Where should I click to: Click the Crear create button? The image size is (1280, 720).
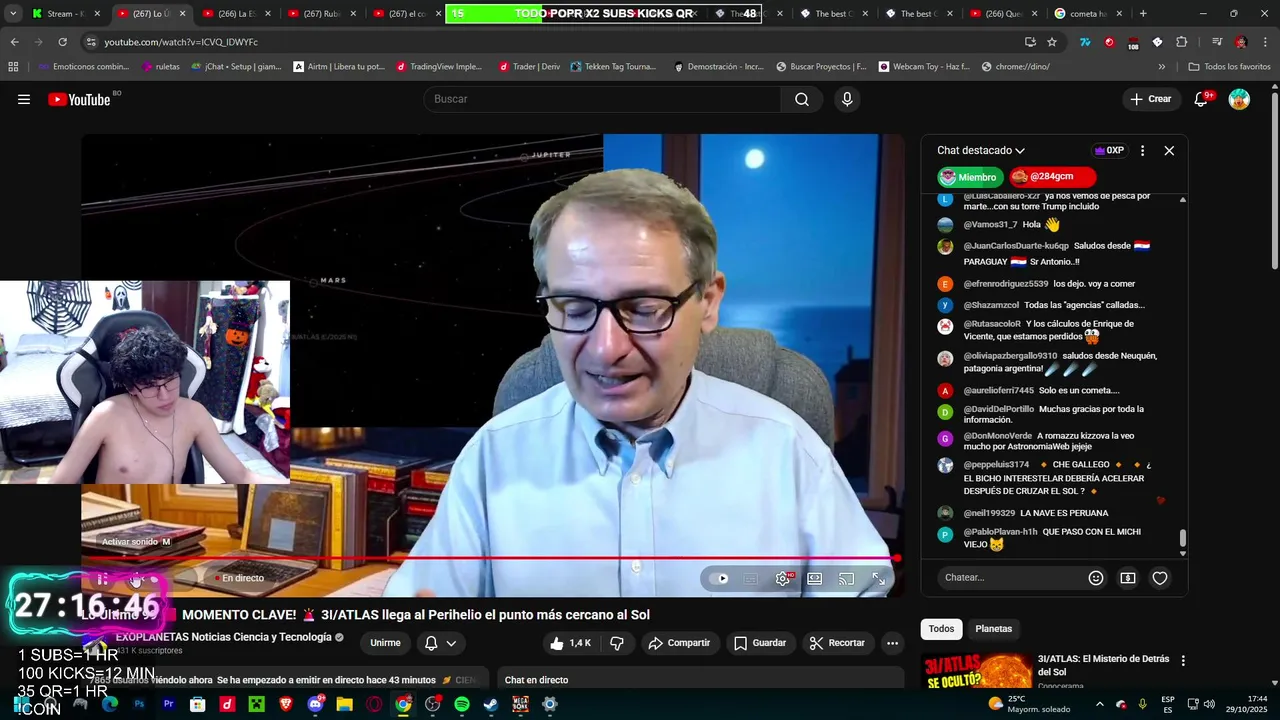pyautogui.click(x=1151, y=99)
